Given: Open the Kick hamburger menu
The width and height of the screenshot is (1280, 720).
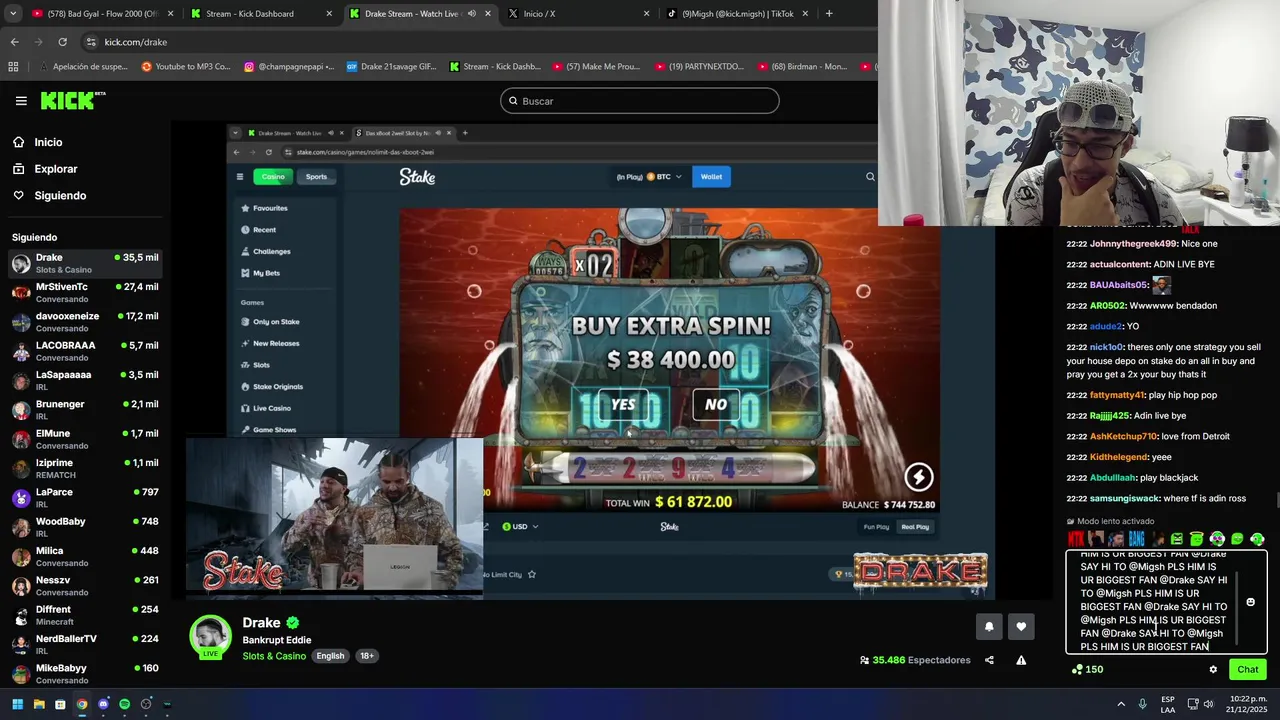Looking at the screenshot, I should (21, 101).
